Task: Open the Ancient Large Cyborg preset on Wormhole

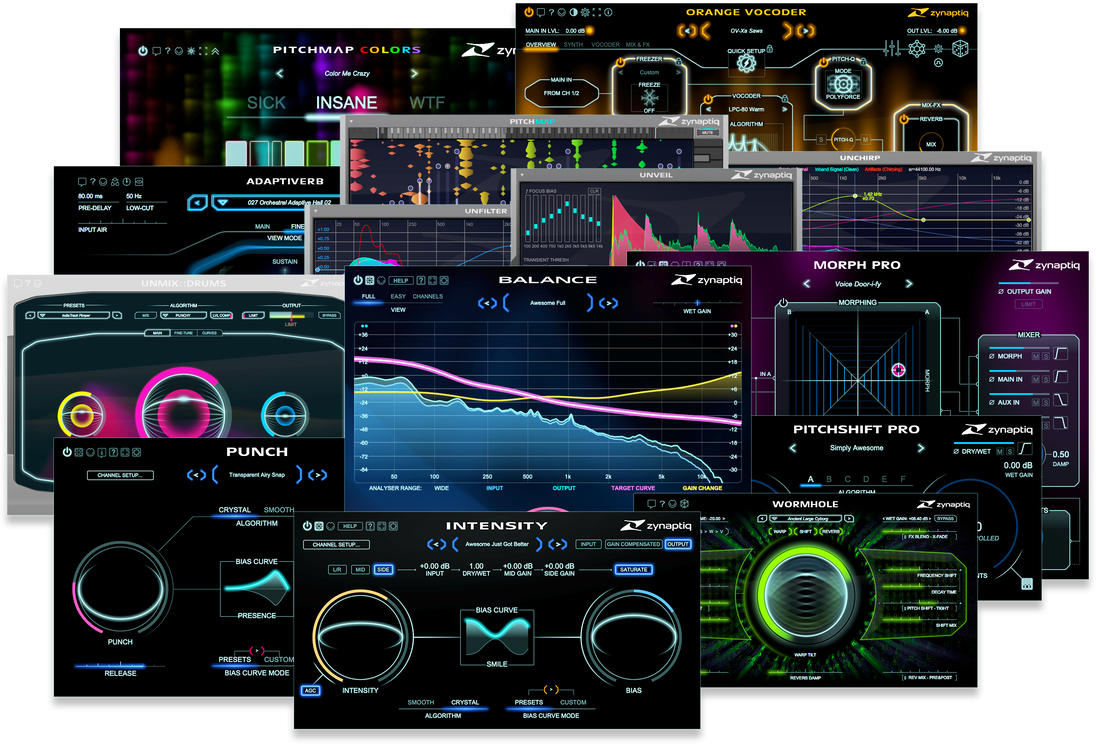Action: [x=808, y=518]
